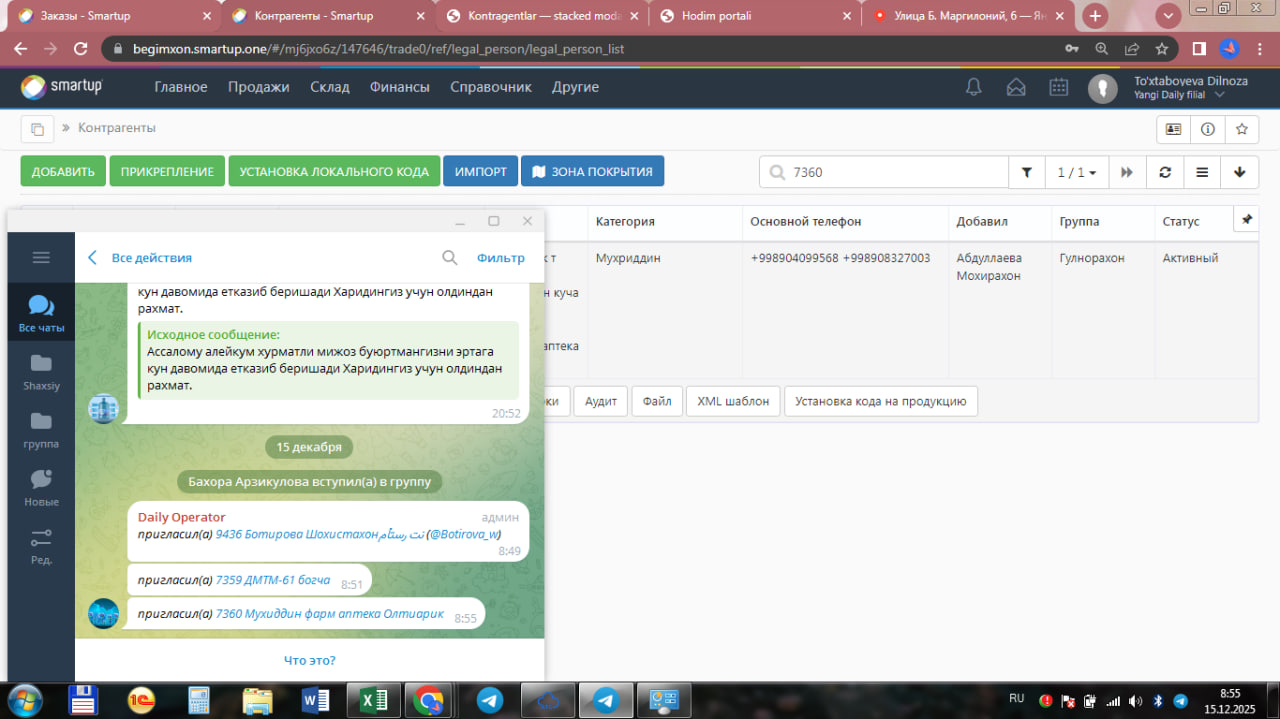Screen dimensions: 1280x719
Task: Open группа folder in Telegram sidebar
Action: point(41,429)
